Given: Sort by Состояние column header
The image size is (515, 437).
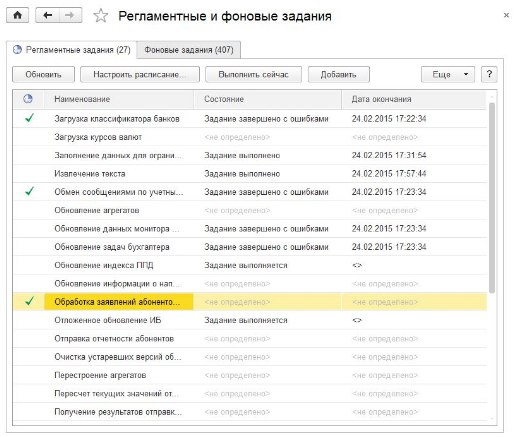Looking at the screenshot, I should tap(267, 99).
